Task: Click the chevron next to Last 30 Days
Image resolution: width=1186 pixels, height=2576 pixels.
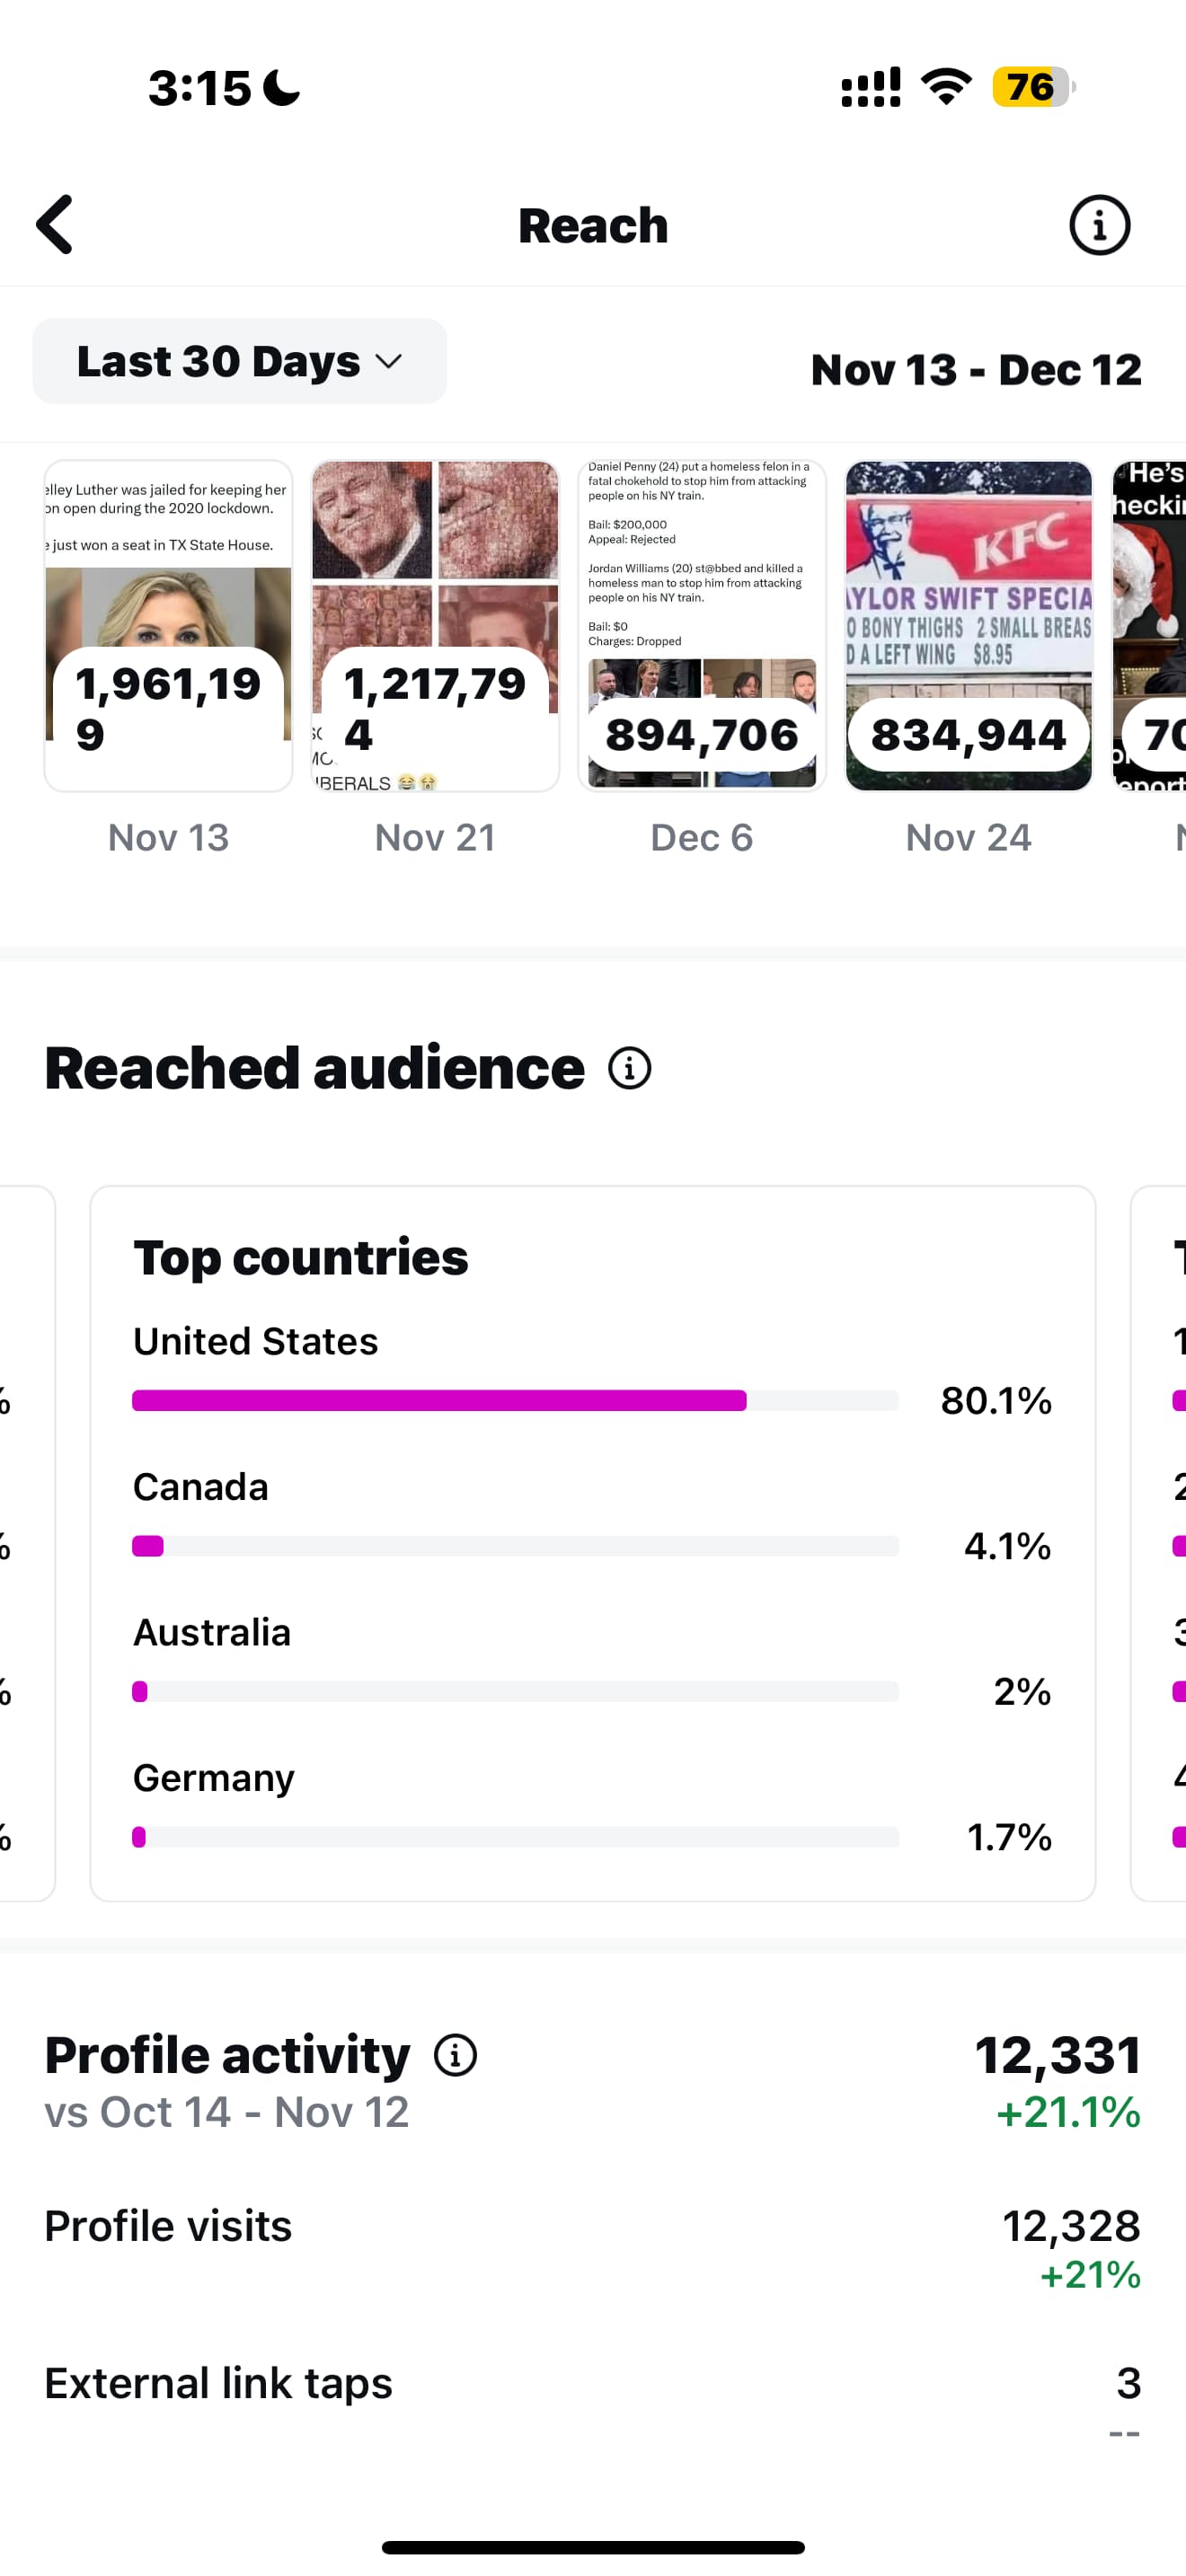Action: coord(388,361)
